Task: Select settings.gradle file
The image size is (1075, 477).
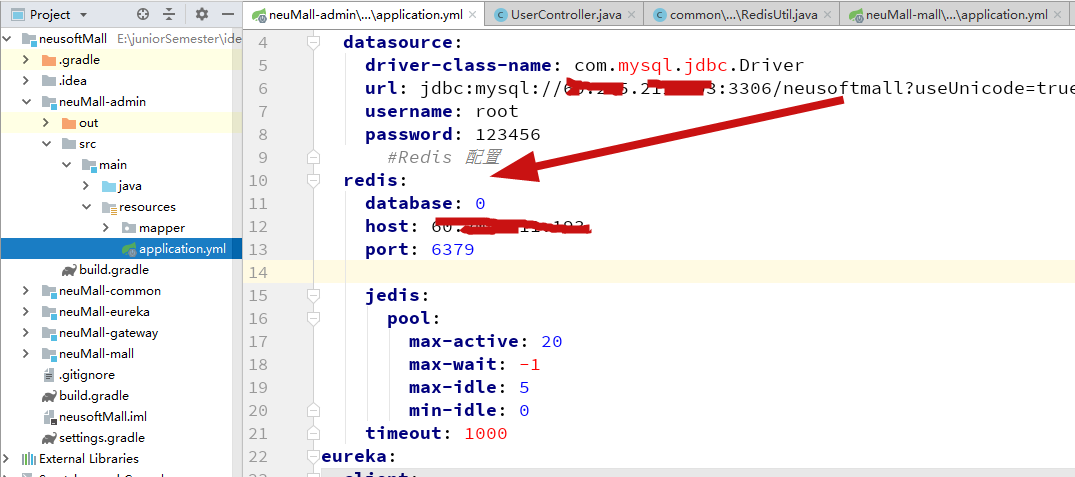Action: (x=101, y=438)
